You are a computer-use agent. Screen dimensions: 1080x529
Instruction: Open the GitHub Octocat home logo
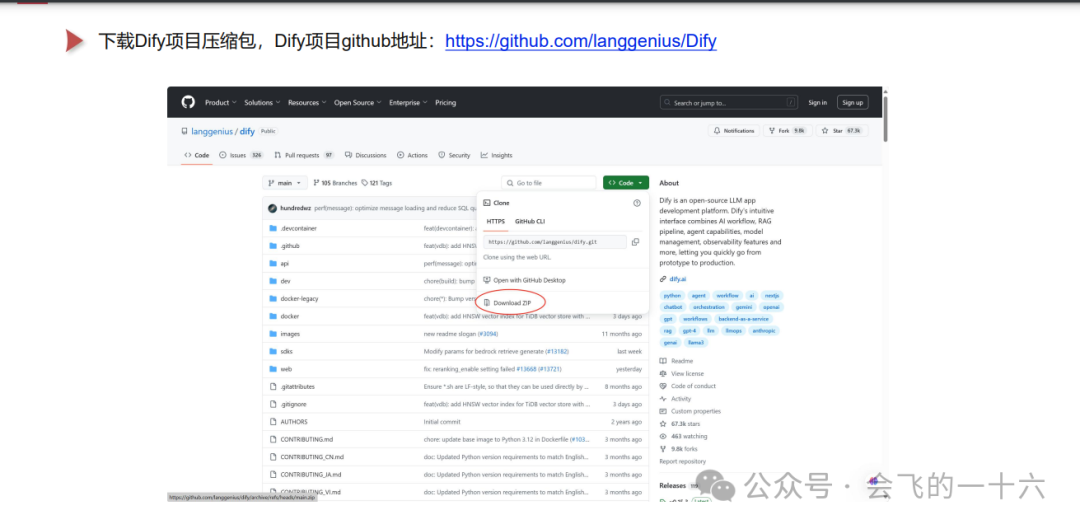[x=188, y=102]
